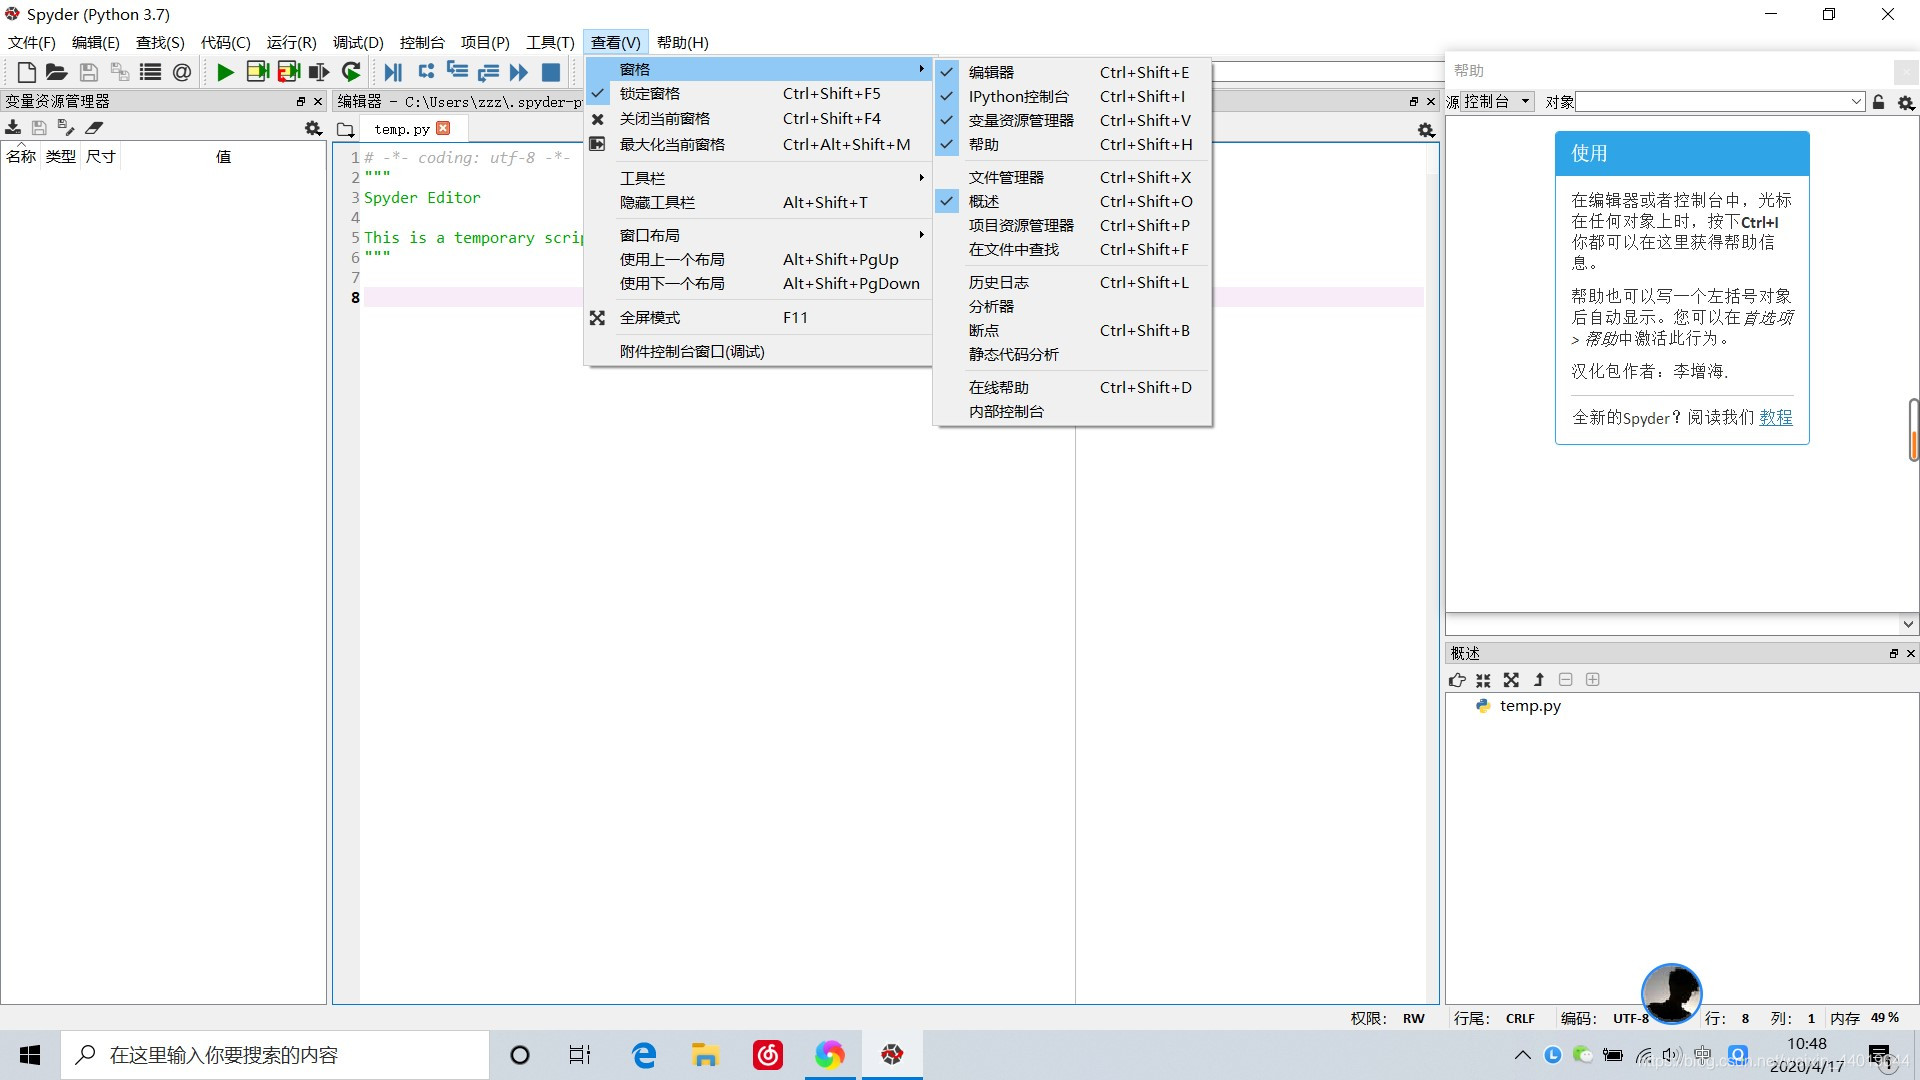Click the blue Stop debugging square

pos(550,72)
